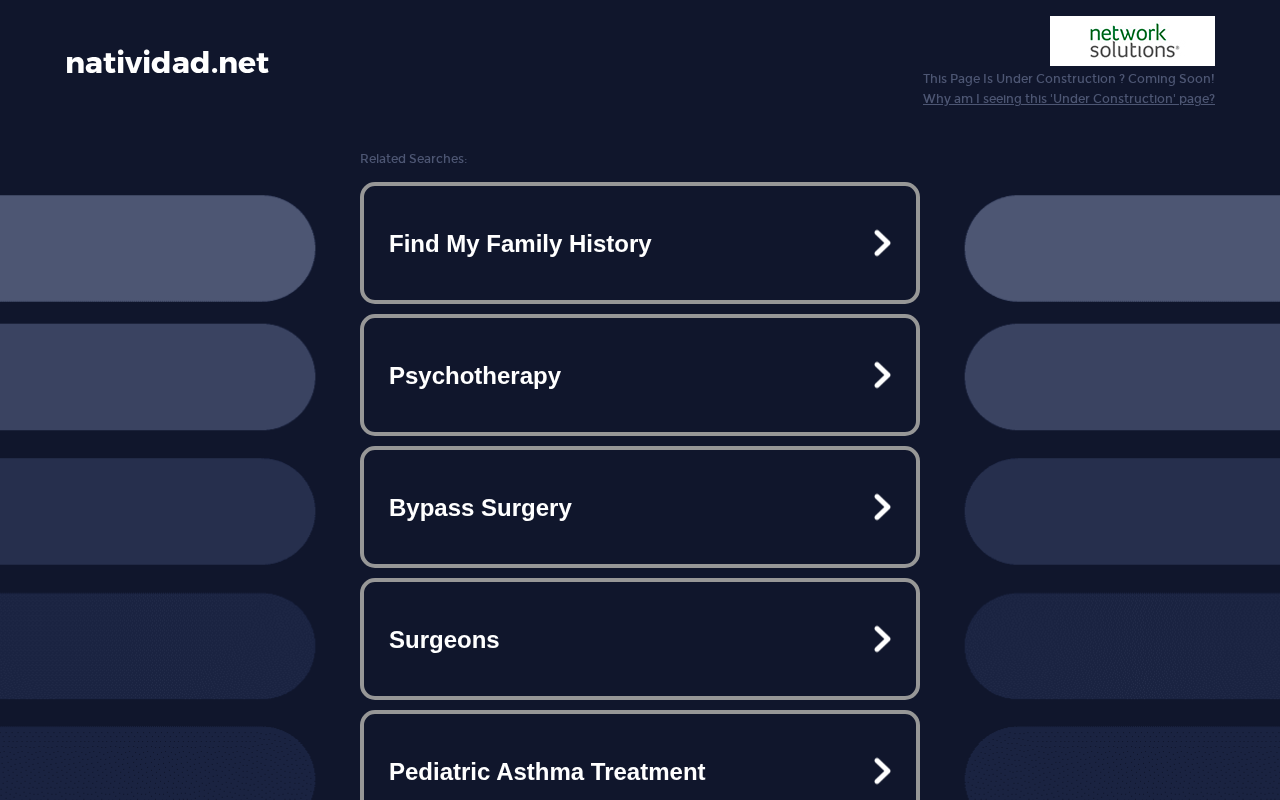Open 'Why am I seeing this Under Construction page?' link
Viewport: 1280px width, 800px height.
[1069, 99]
